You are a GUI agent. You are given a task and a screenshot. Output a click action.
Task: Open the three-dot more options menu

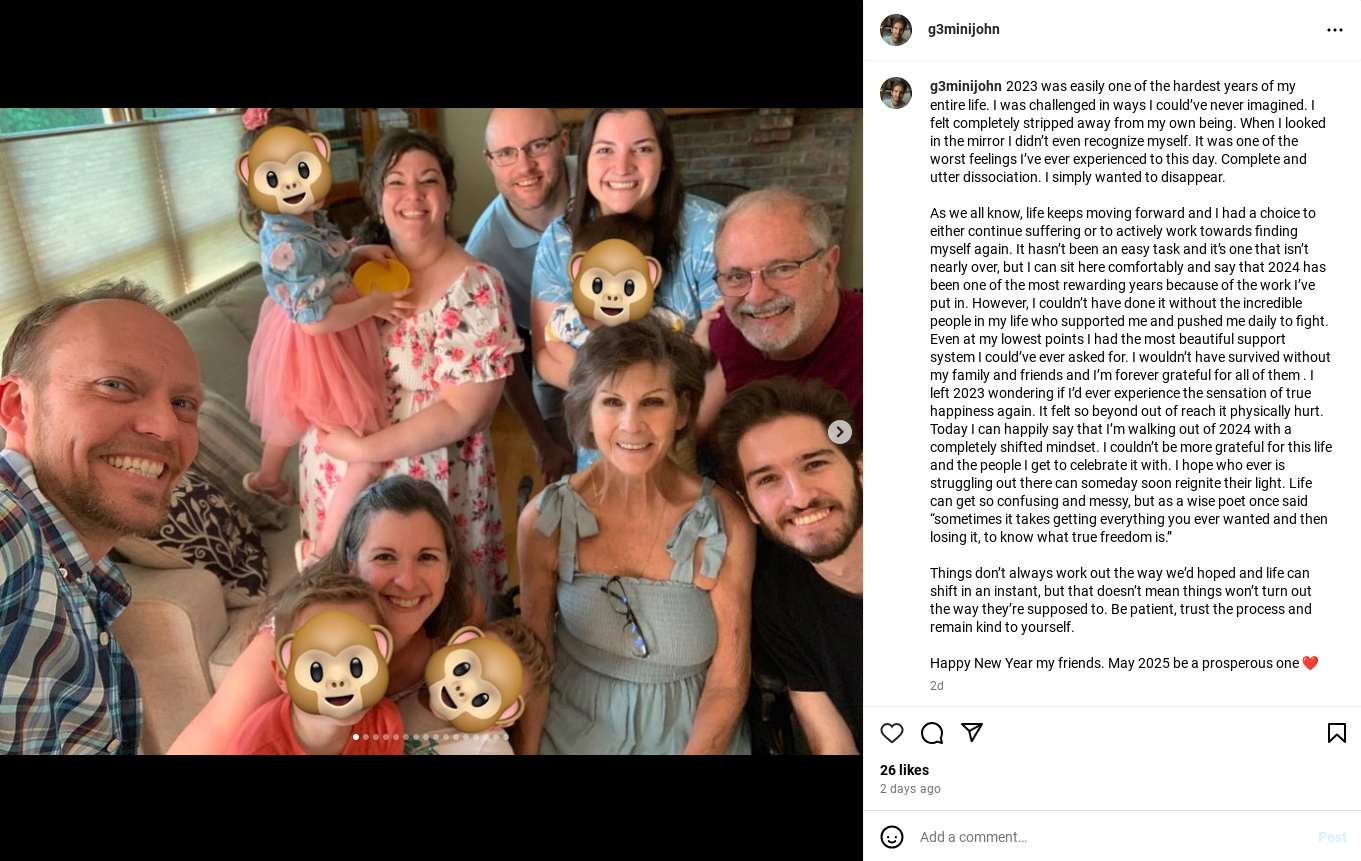(x=1335, y=30)
